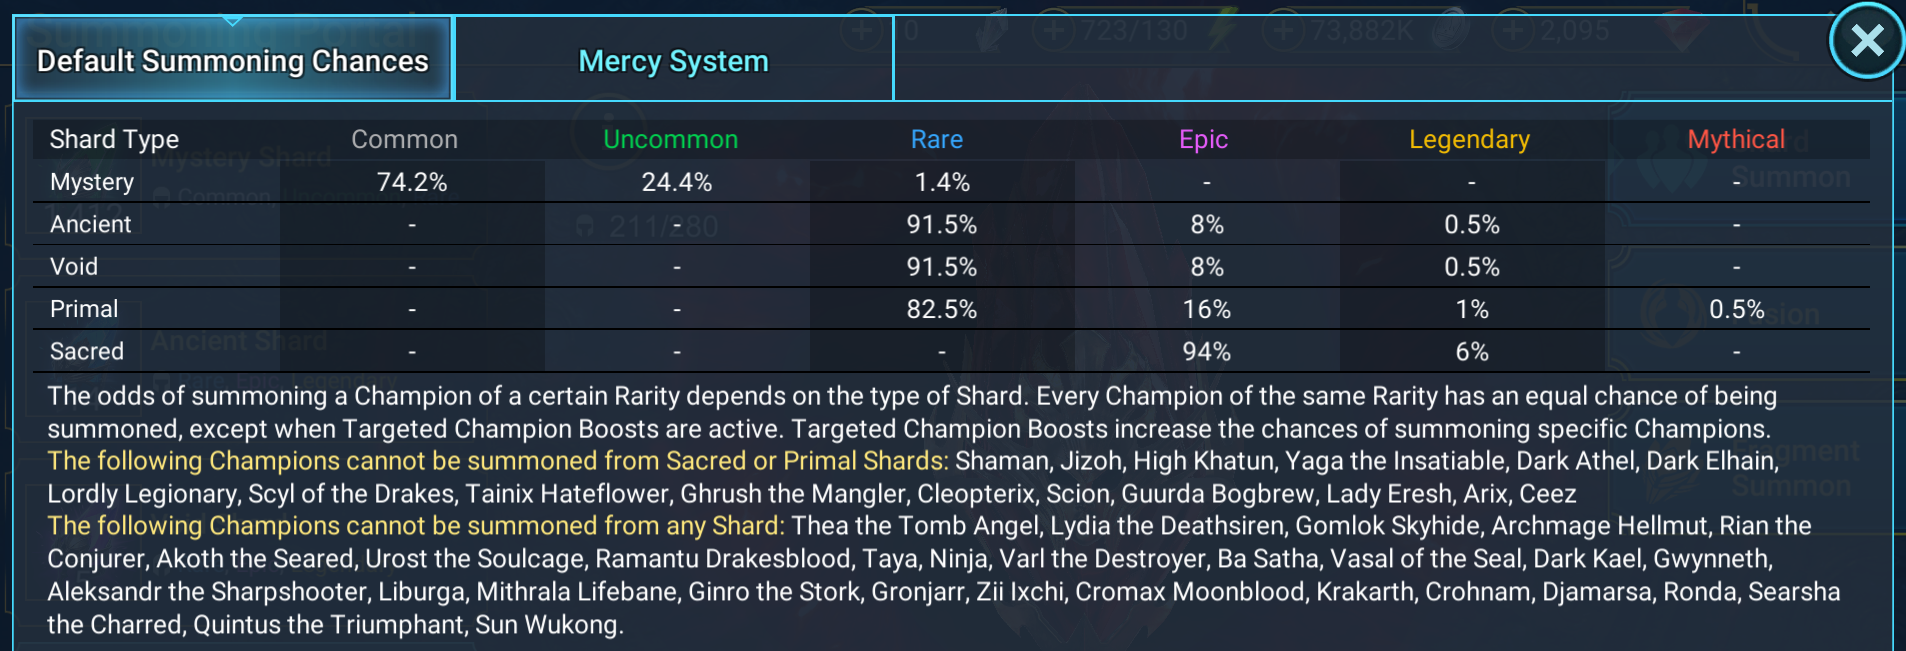1906x651 pixels.
Task: Switch to the Mercy System tab
Action: (674, 60)
